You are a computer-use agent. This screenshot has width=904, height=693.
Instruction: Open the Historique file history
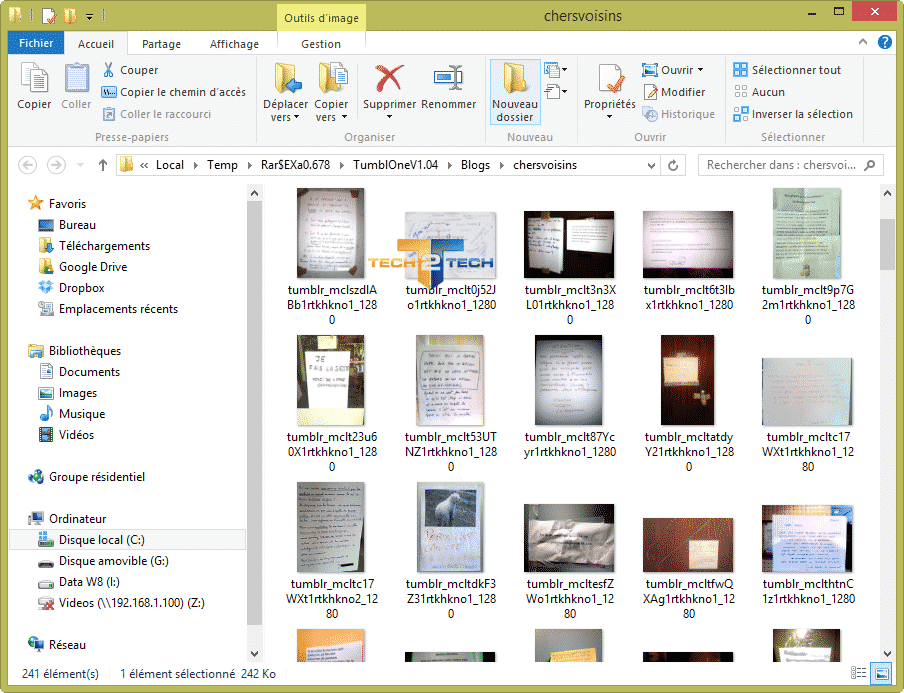679,114
